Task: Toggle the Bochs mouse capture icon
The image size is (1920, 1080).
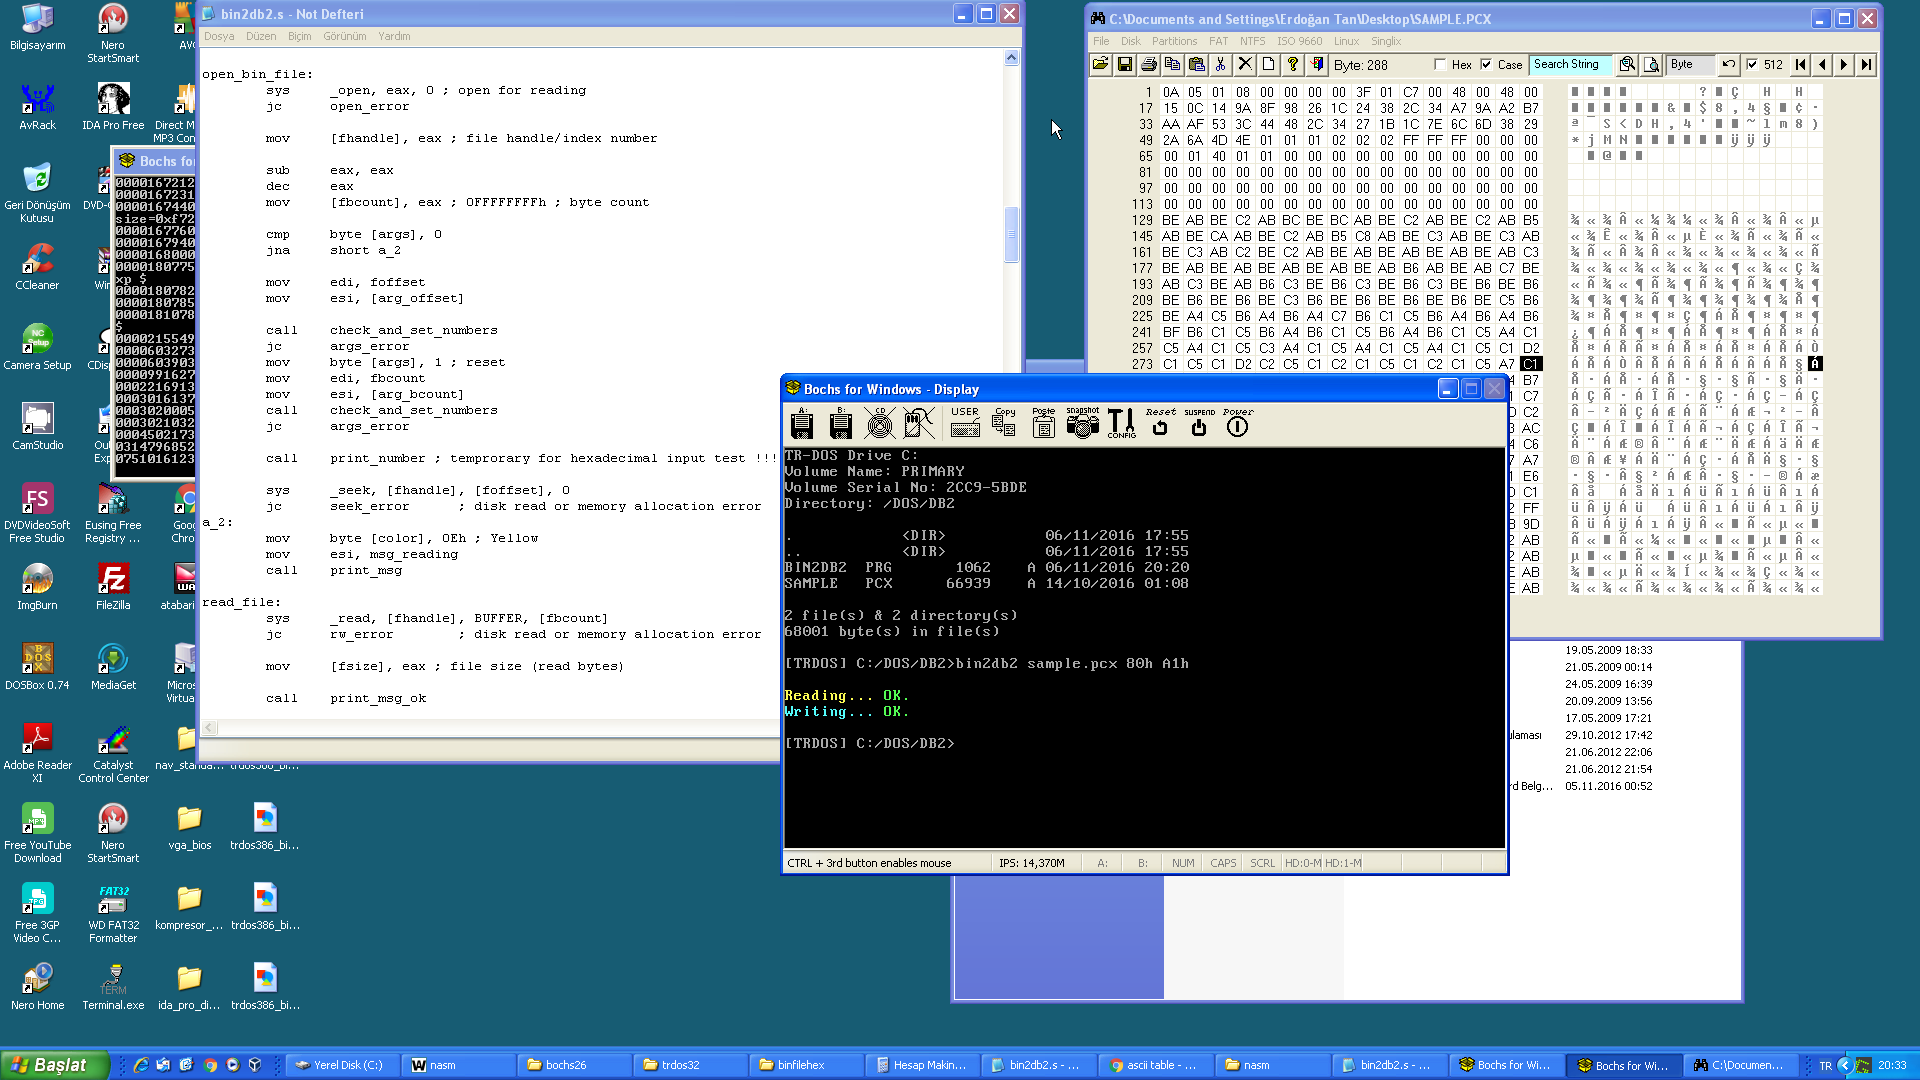Action: point(919,423)
